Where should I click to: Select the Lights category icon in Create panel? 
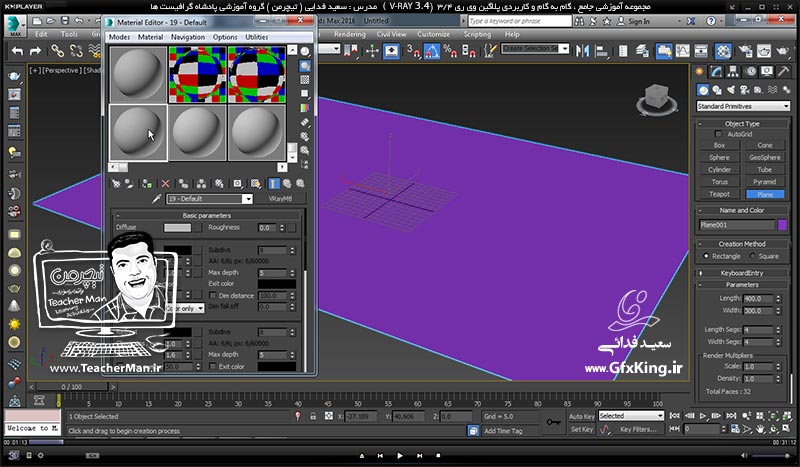731,90
